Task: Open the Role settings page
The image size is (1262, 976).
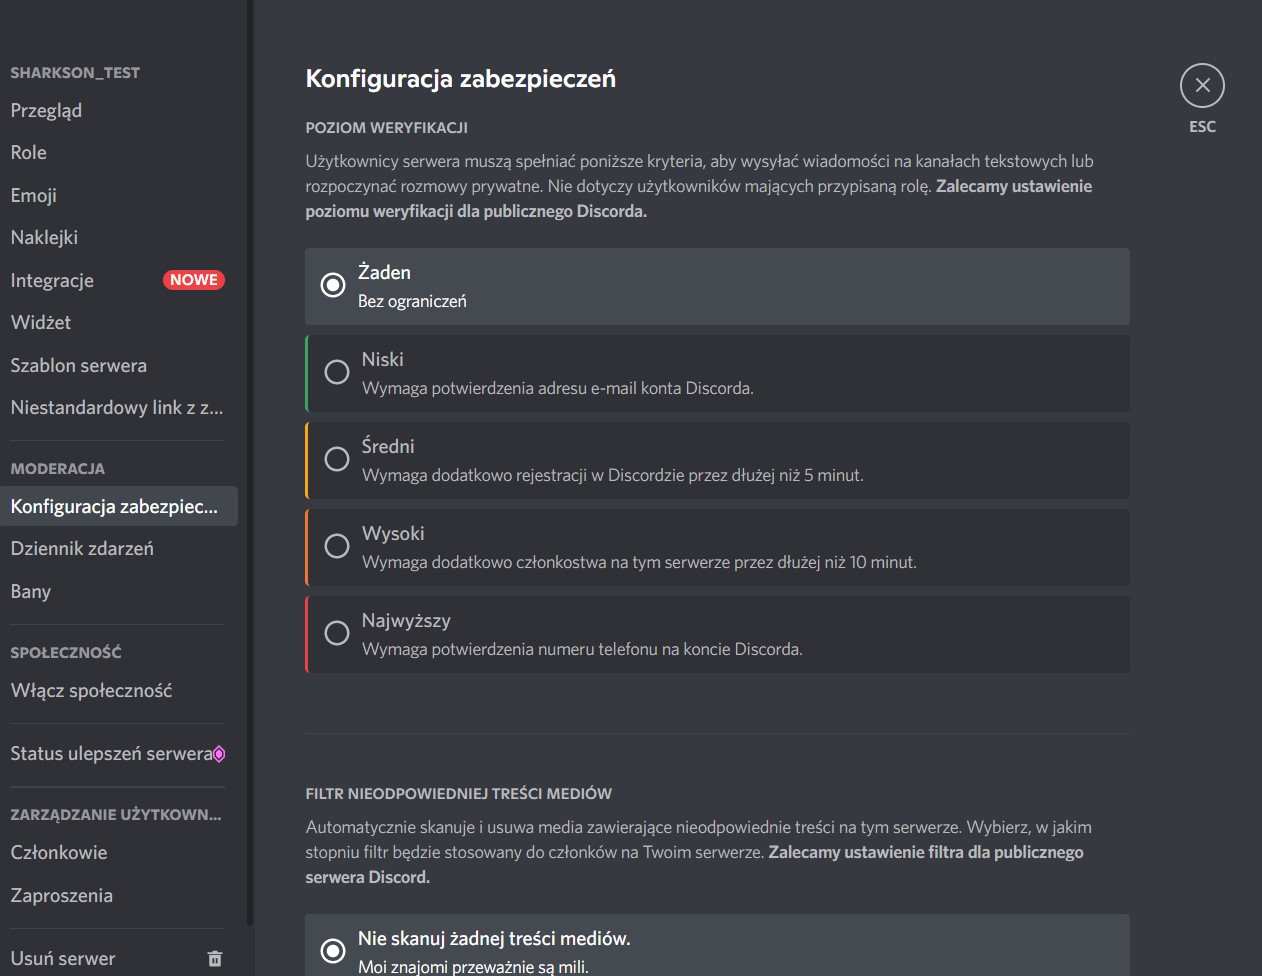Action: [29, 153]
